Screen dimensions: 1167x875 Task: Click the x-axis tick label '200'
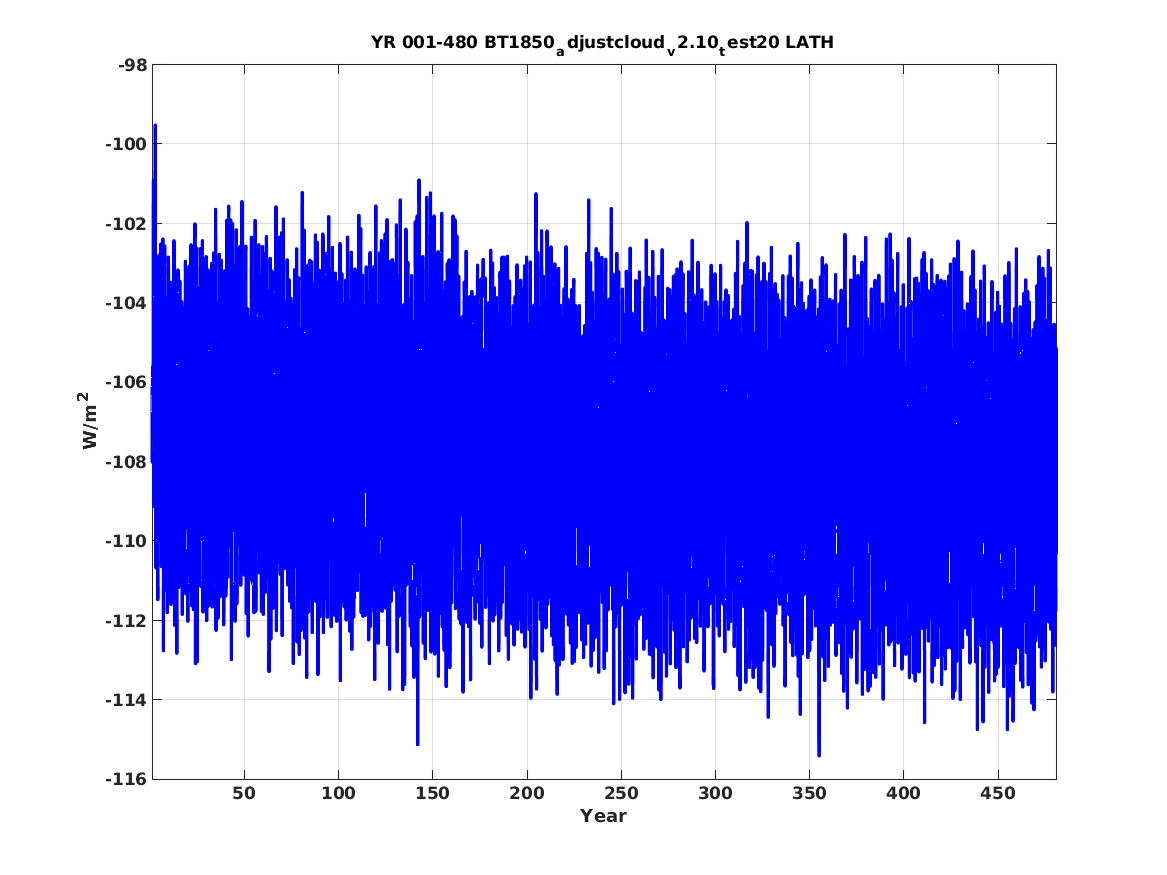[527, 794]
